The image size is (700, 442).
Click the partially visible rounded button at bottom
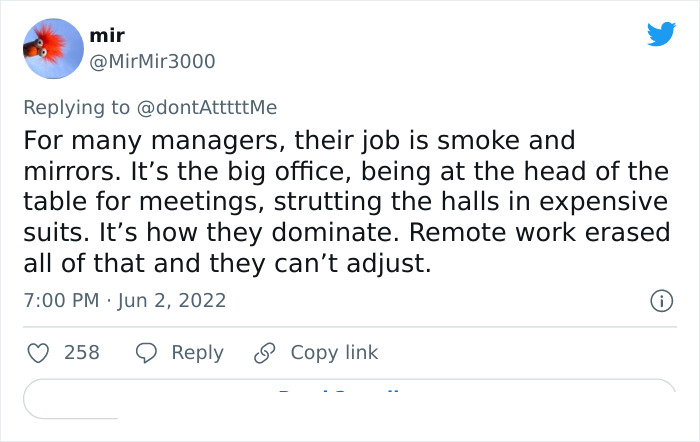348,397
